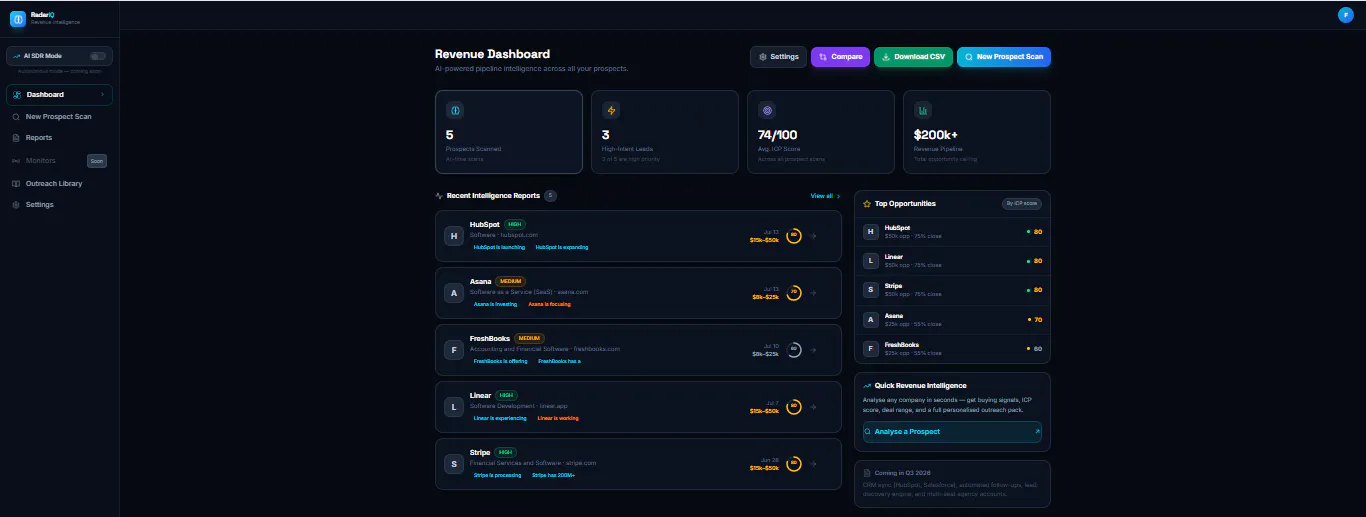Click the MEDIUM badge on Asana
This screenshot has width=1366, height=517.
pyautogui.click(x=510, y=281)
